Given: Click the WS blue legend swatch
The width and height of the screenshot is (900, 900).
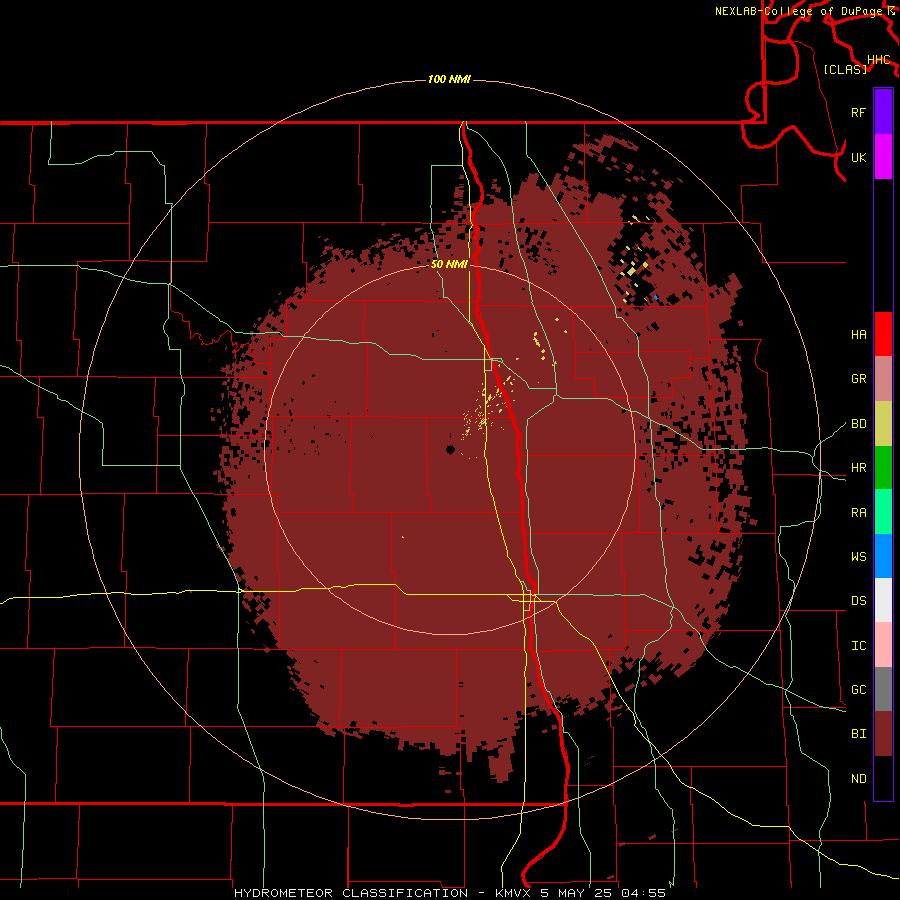Looking at the screenshot, I should 883,556.
